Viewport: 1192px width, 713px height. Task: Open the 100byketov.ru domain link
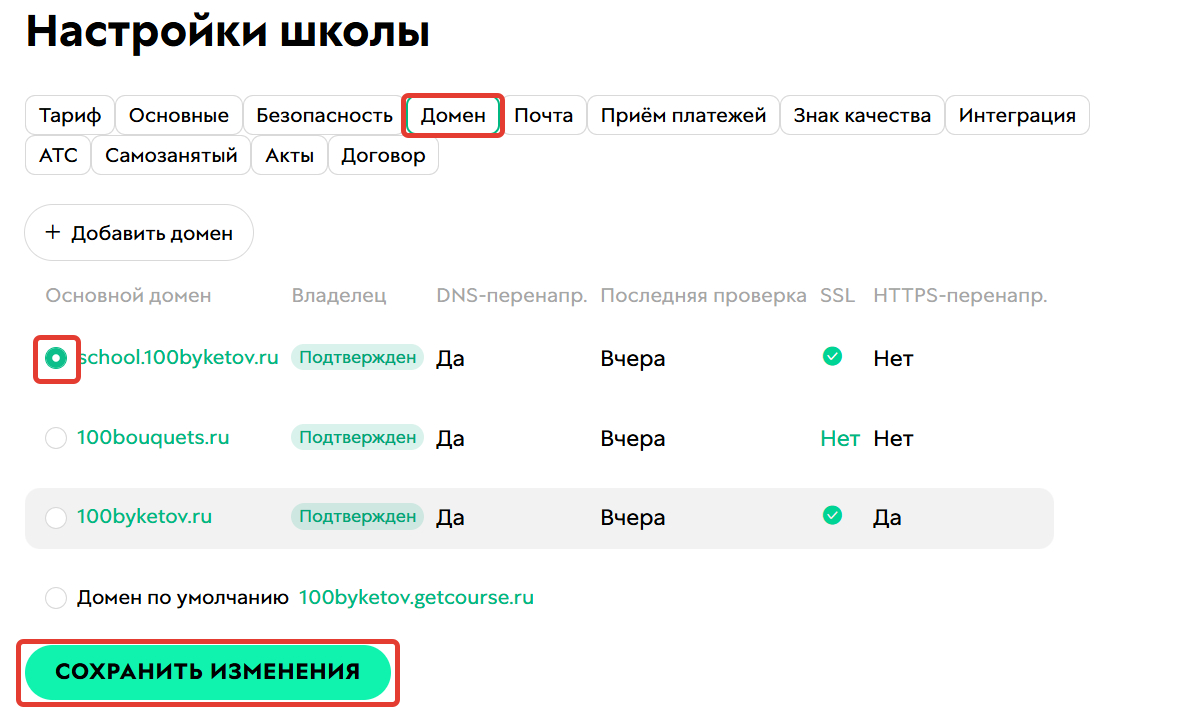tap(144, 516)
